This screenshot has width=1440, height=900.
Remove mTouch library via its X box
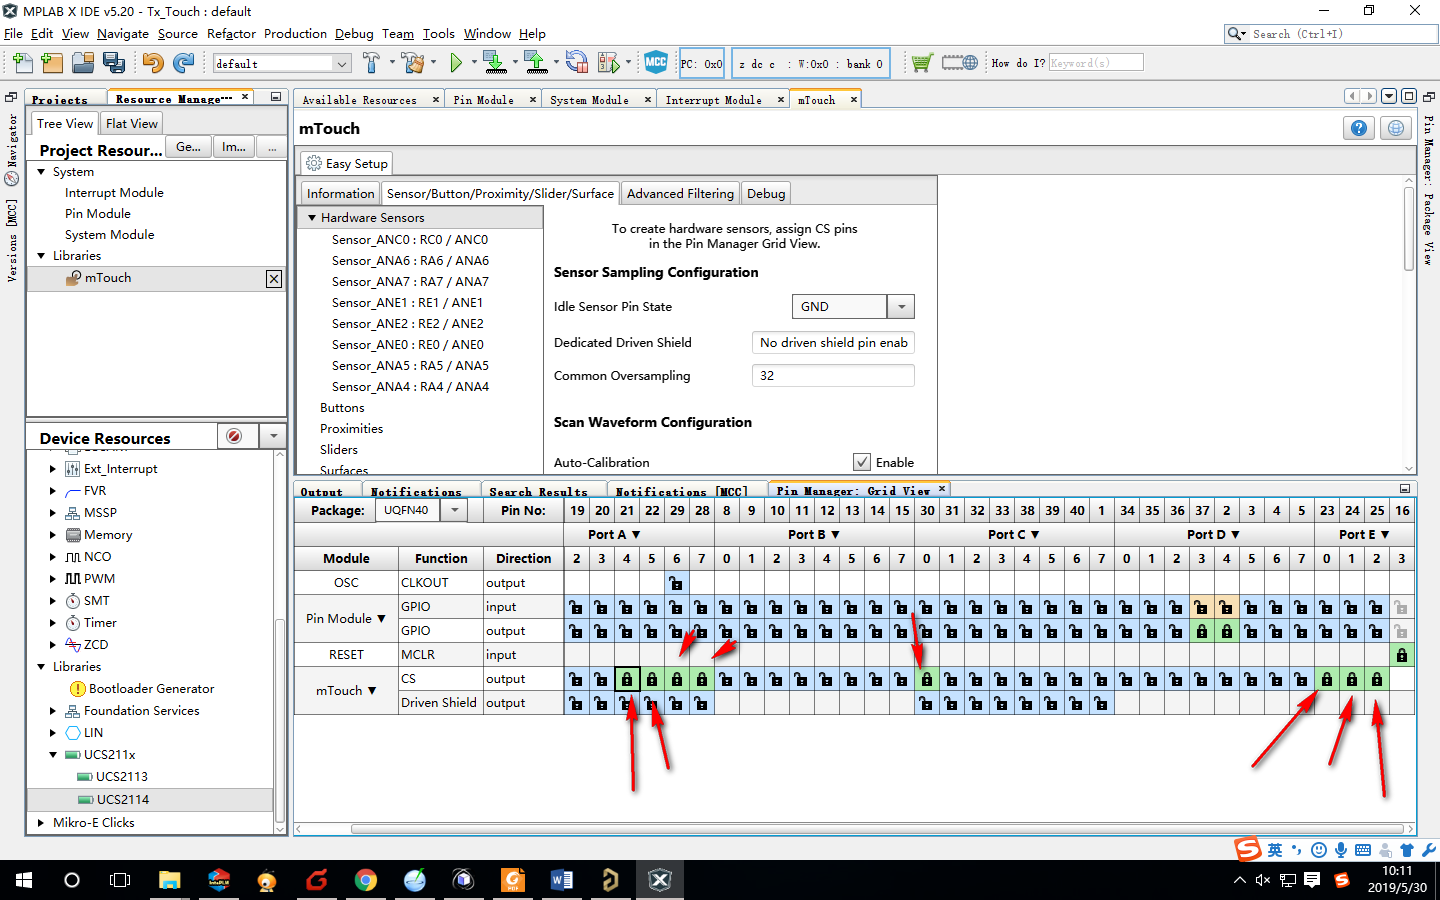tap(274, 279)
